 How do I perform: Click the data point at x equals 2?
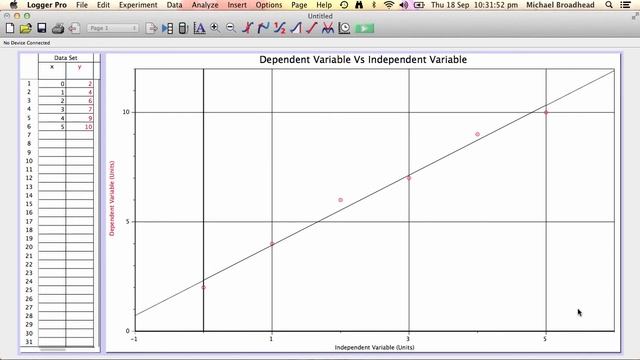[340, 200]
